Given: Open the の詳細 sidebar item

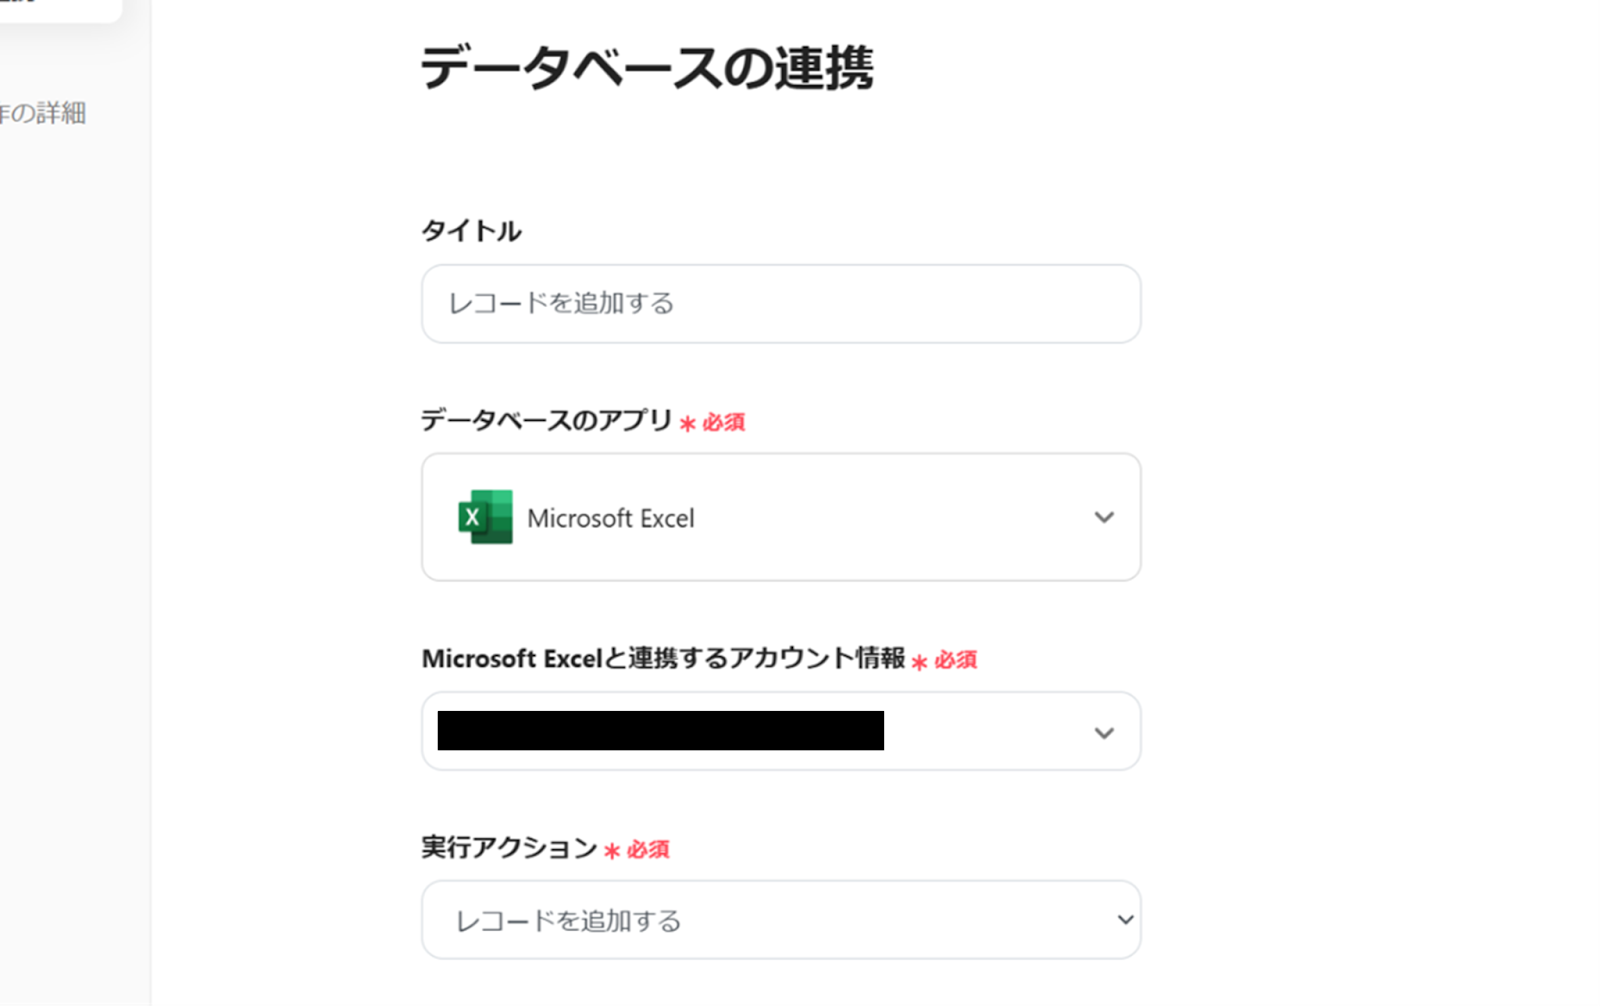Looking at the screenshot, I should pyautogui.click(x=43, y=113).
